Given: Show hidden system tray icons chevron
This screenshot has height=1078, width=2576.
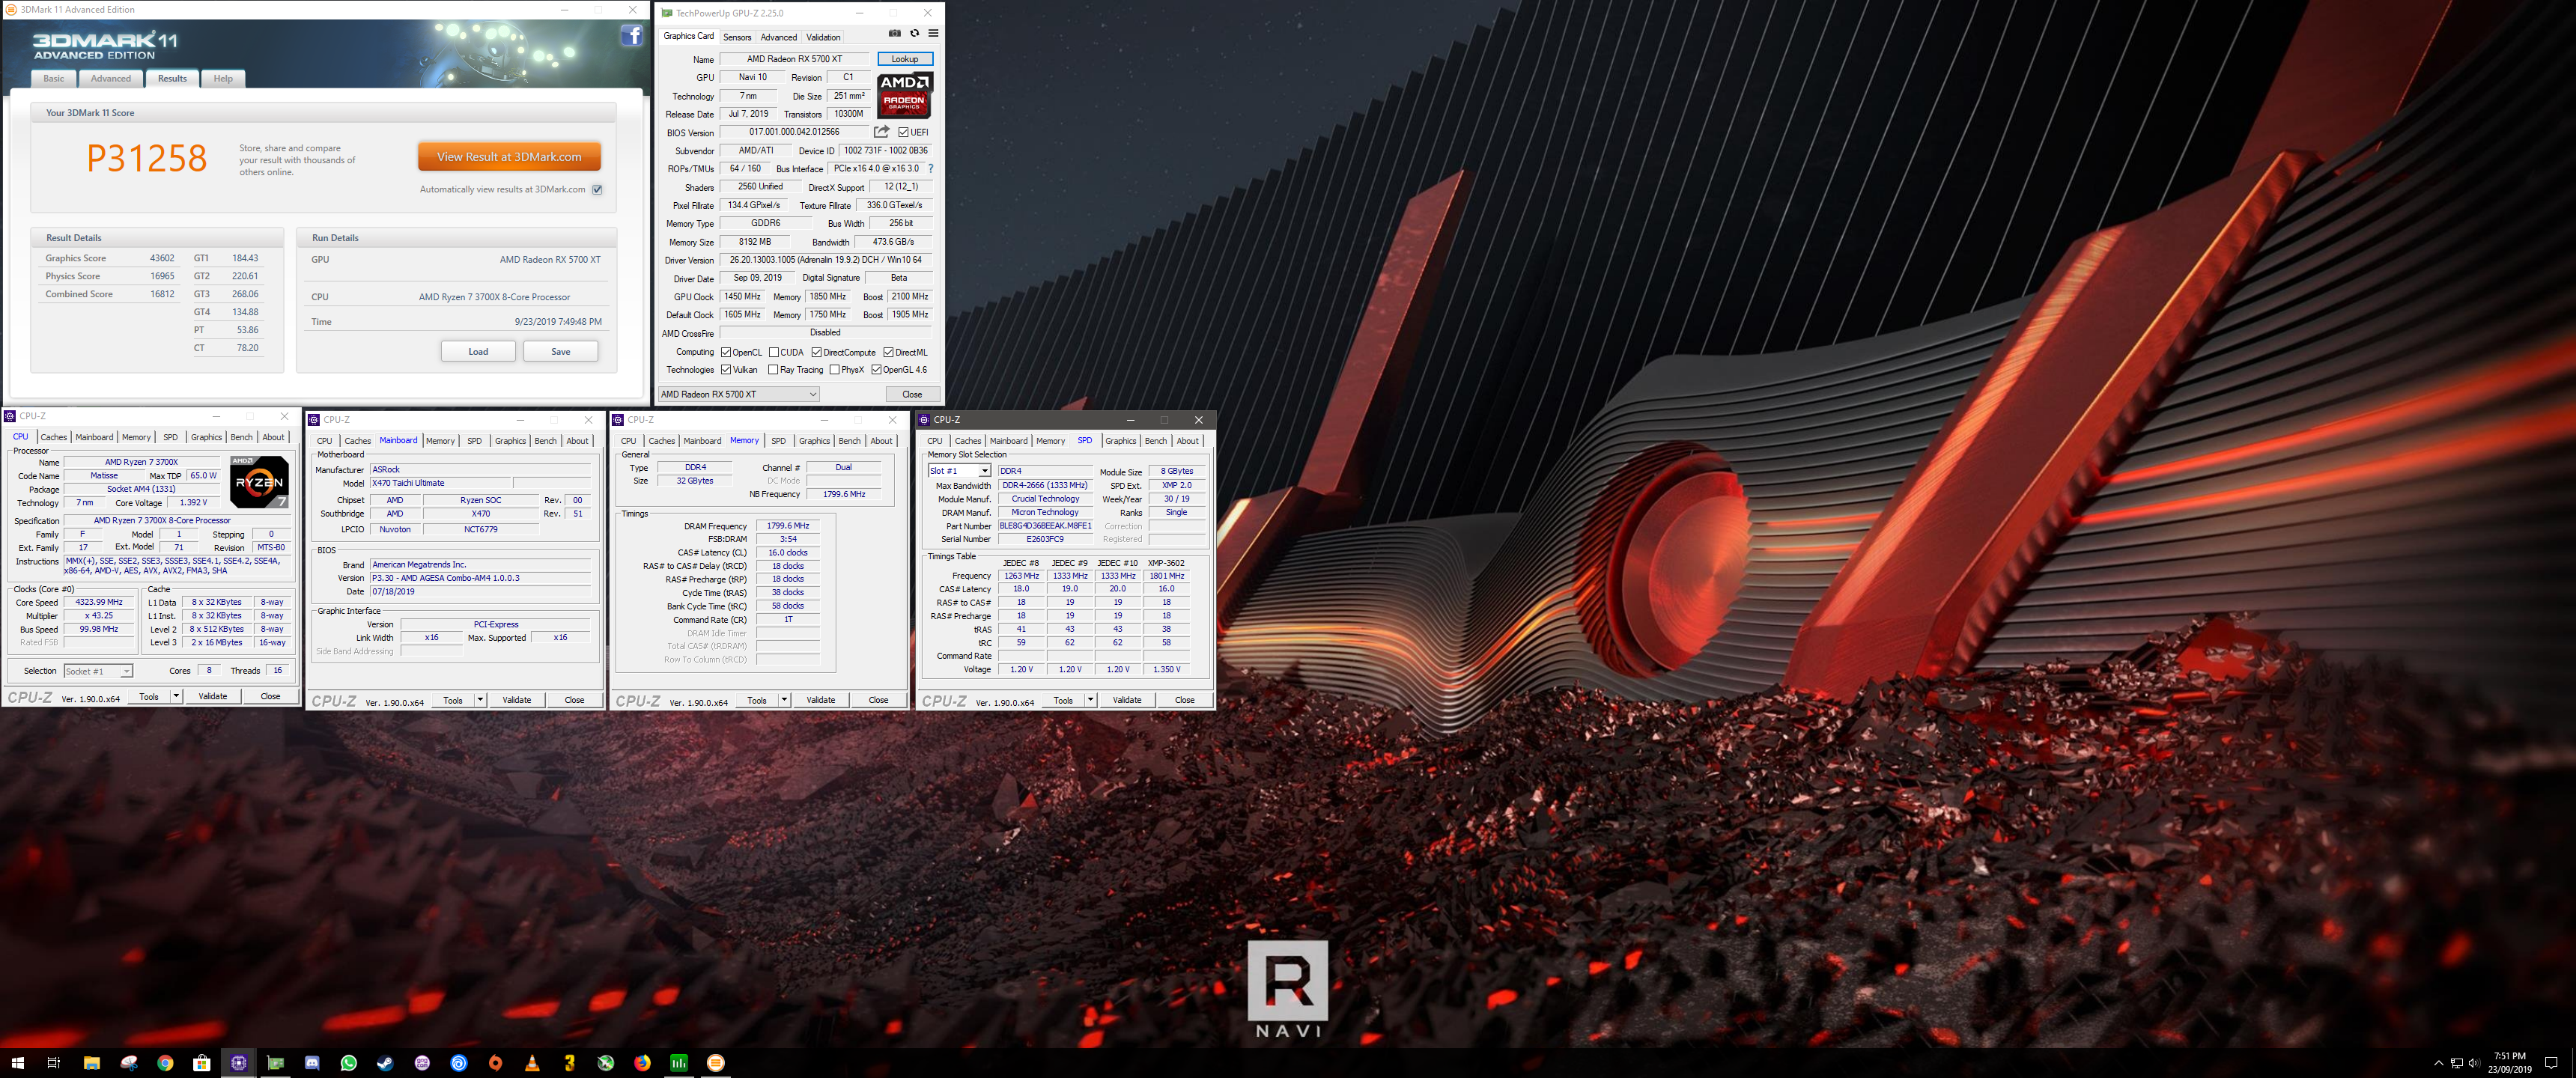Looking at the screenshot, I should (x=2438, y=1063).
